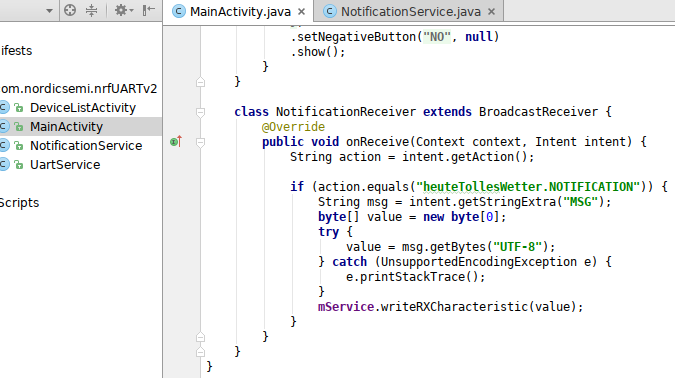Viewport: 675px width, 378px height.
Task: Click the "UTF-8" string literal
Action: (x=517, y=247)
